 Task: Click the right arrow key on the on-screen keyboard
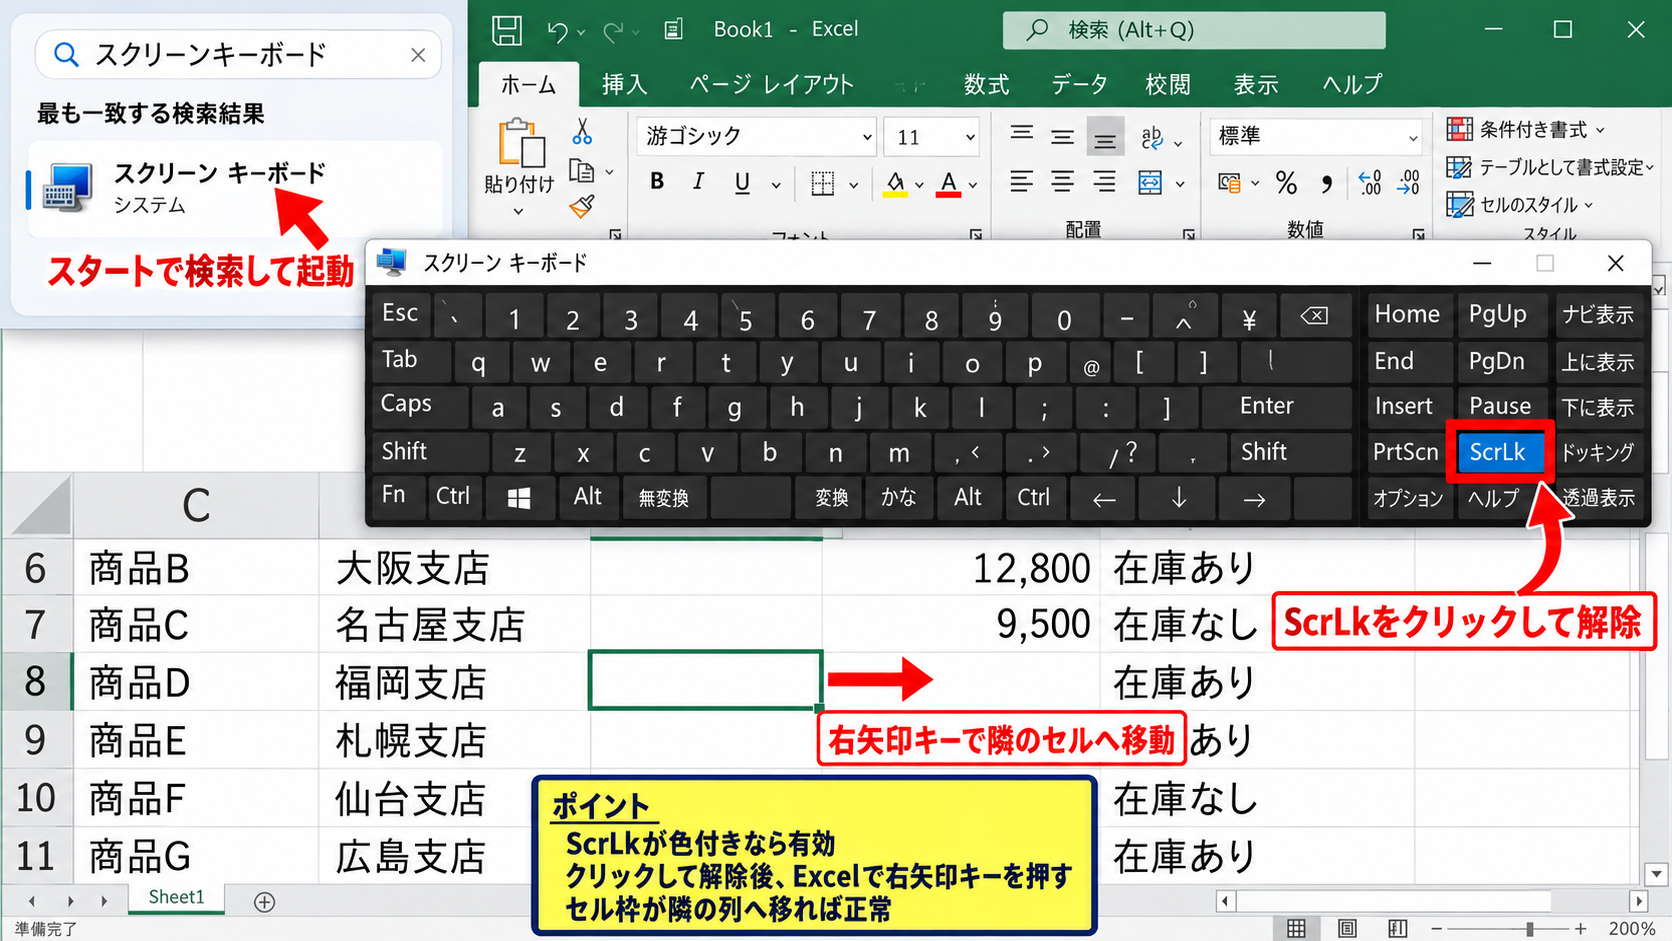click(1254, 498)
